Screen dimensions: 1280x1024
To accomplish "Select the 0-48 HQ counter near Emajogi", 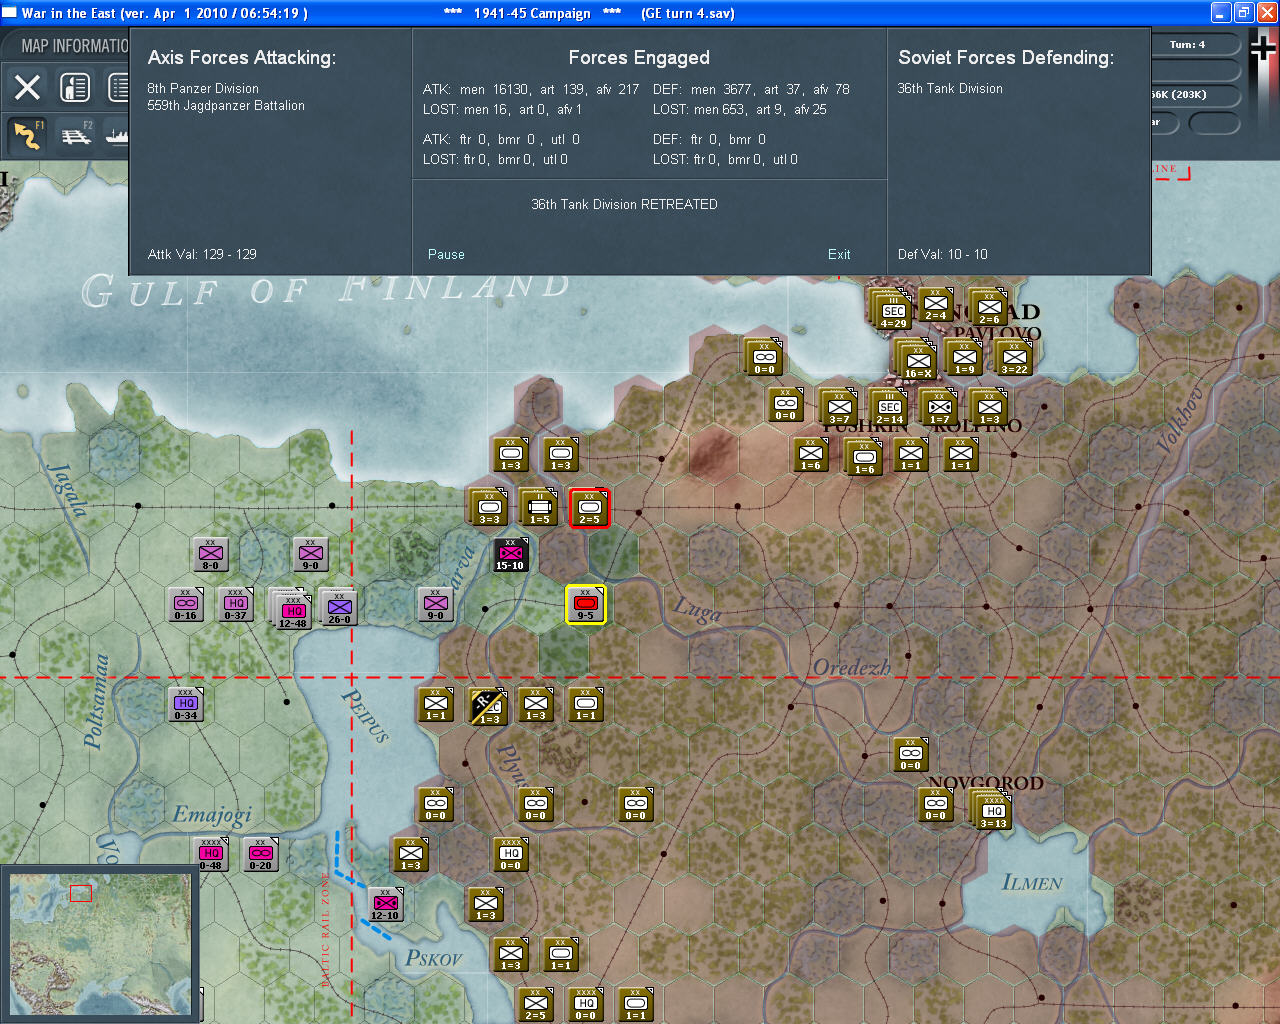I will coord(211,855).
